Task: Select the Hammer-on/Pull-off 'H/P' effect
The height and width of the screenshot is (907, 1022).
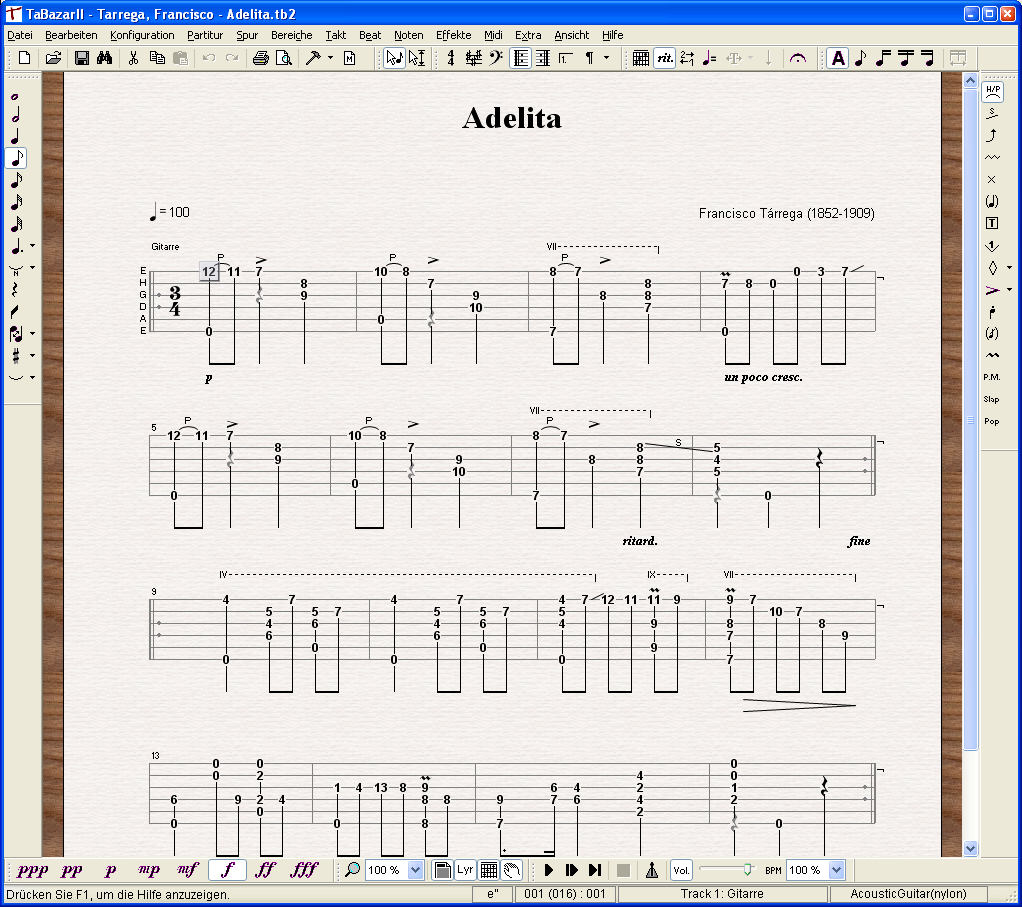Action: click(992, 91)
